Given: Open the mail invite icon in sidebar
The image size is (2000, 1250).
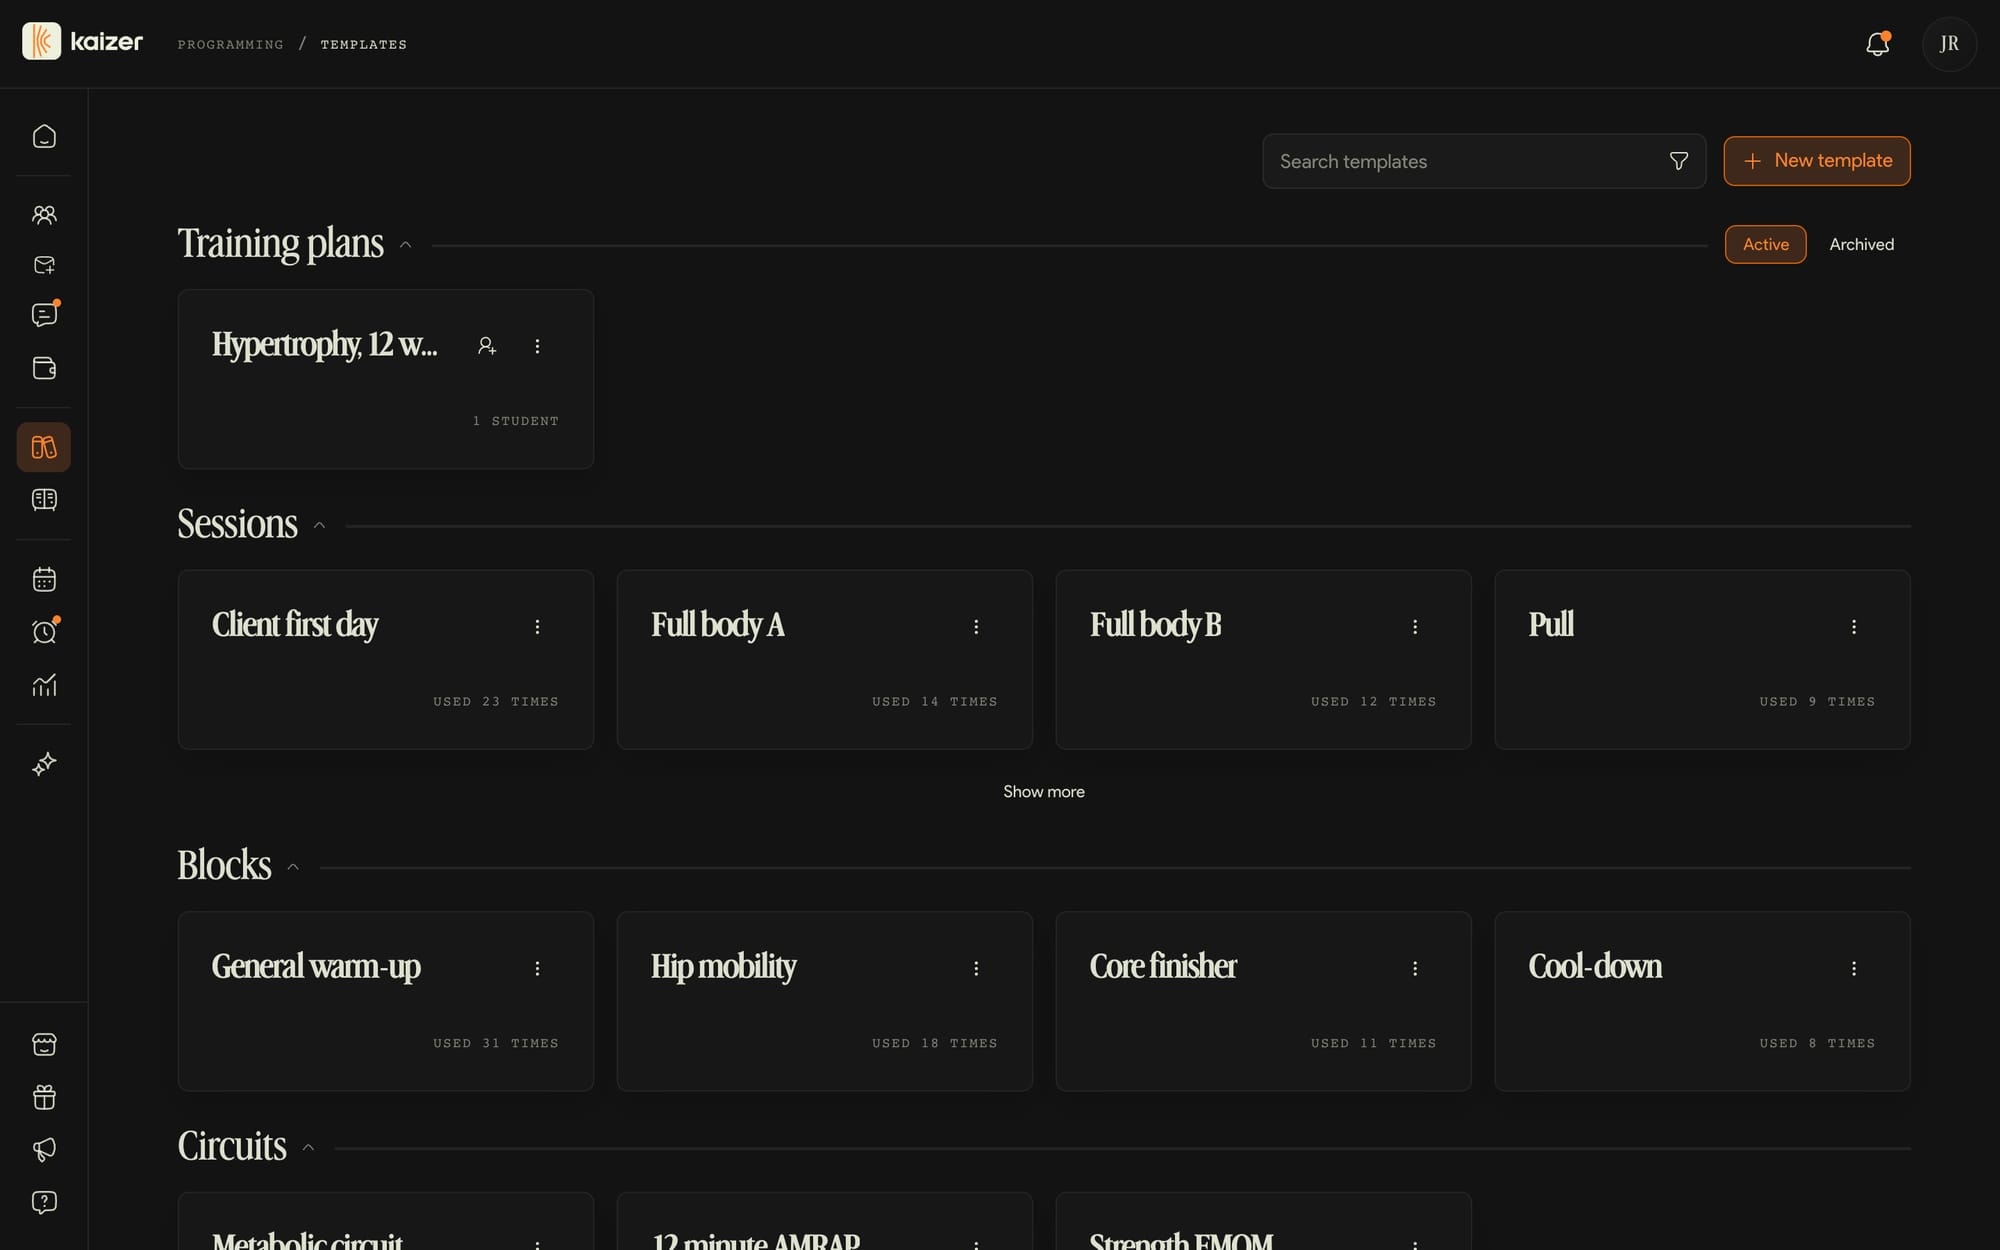Looking at the screenshot, I should click(x=44, y=265).
